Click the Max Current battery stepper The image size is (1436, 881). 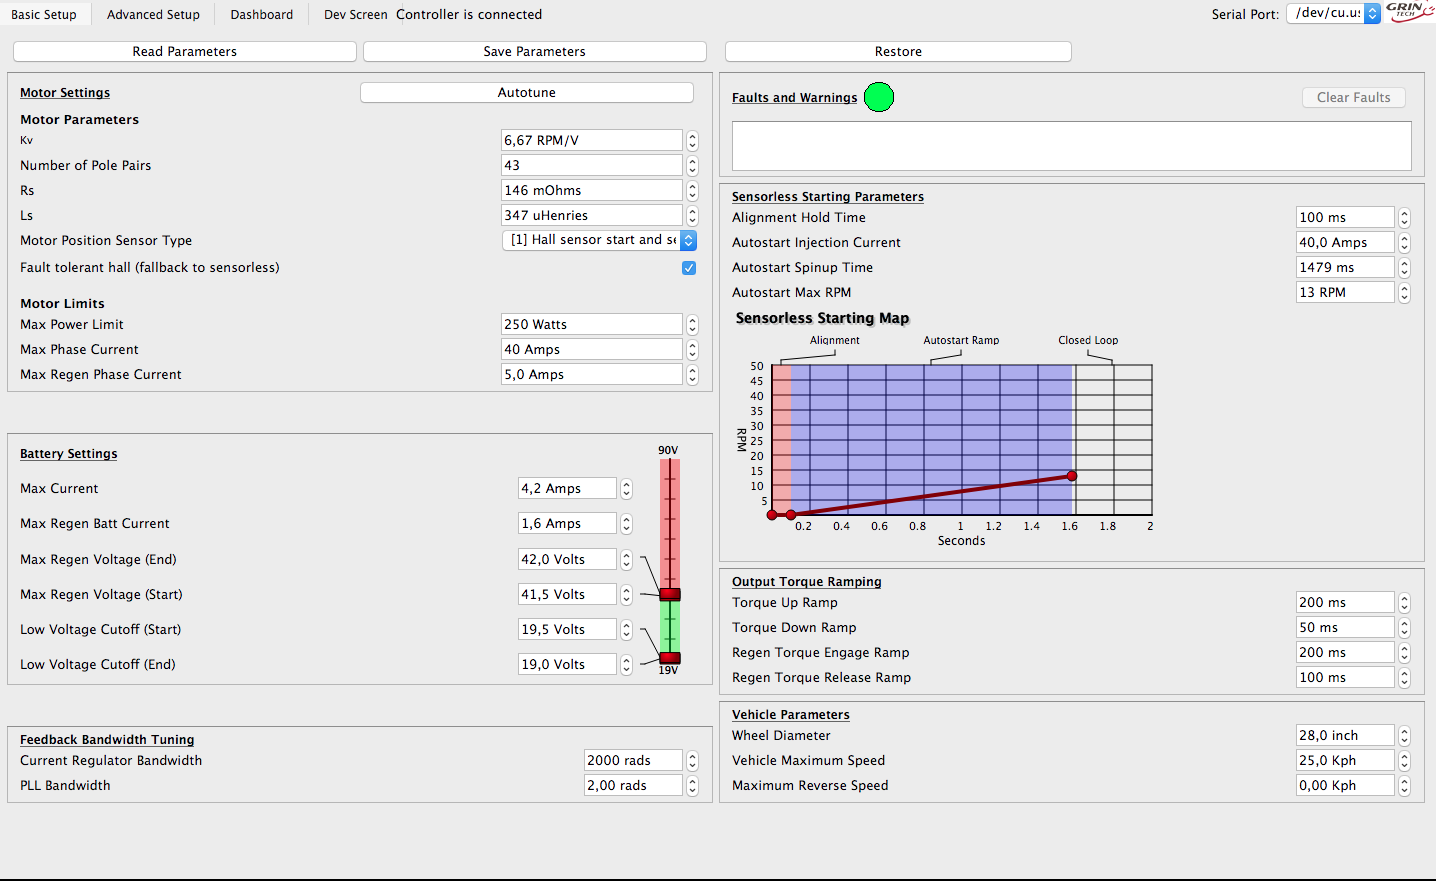626,489
